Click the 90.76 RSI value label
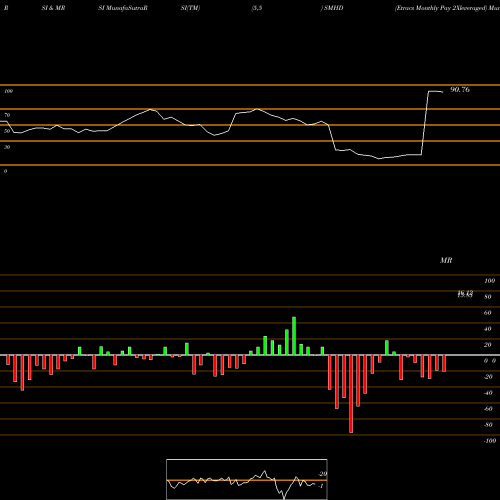 [x=460, y=90]
